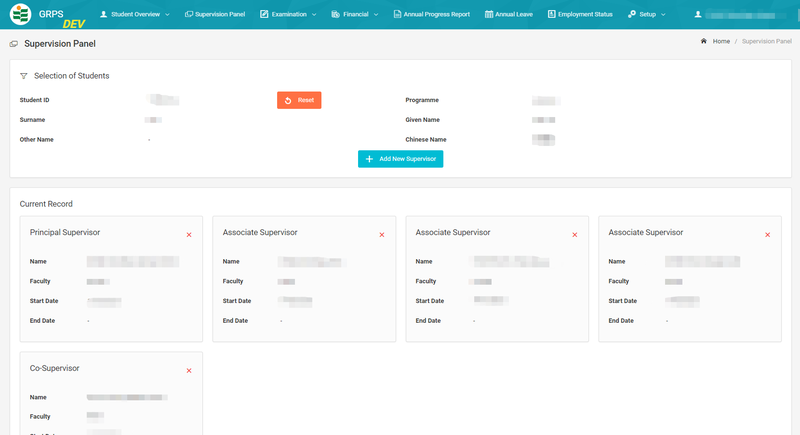Viewport: 800px width, 435px height.
Task: Open the Setup menu
Action: [646, 14]
